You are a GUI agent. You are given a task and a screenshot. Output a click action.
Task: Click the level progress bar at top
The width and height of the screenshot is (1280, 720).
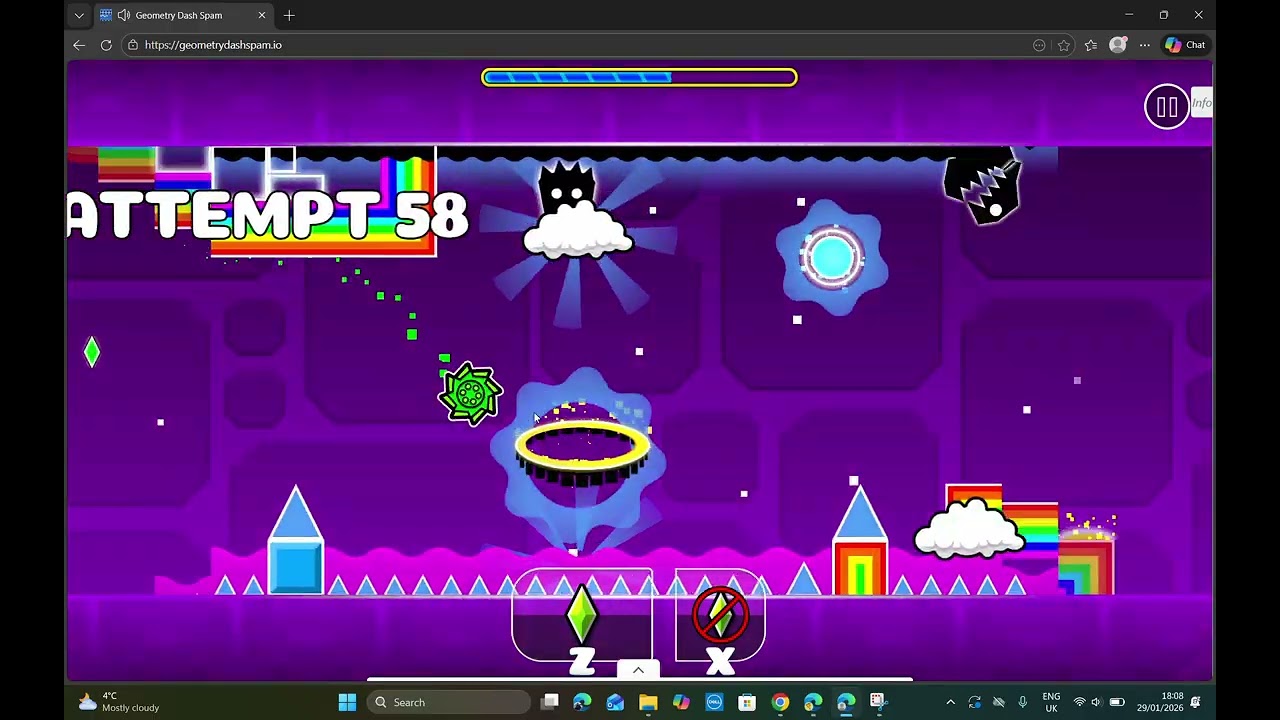639,77
